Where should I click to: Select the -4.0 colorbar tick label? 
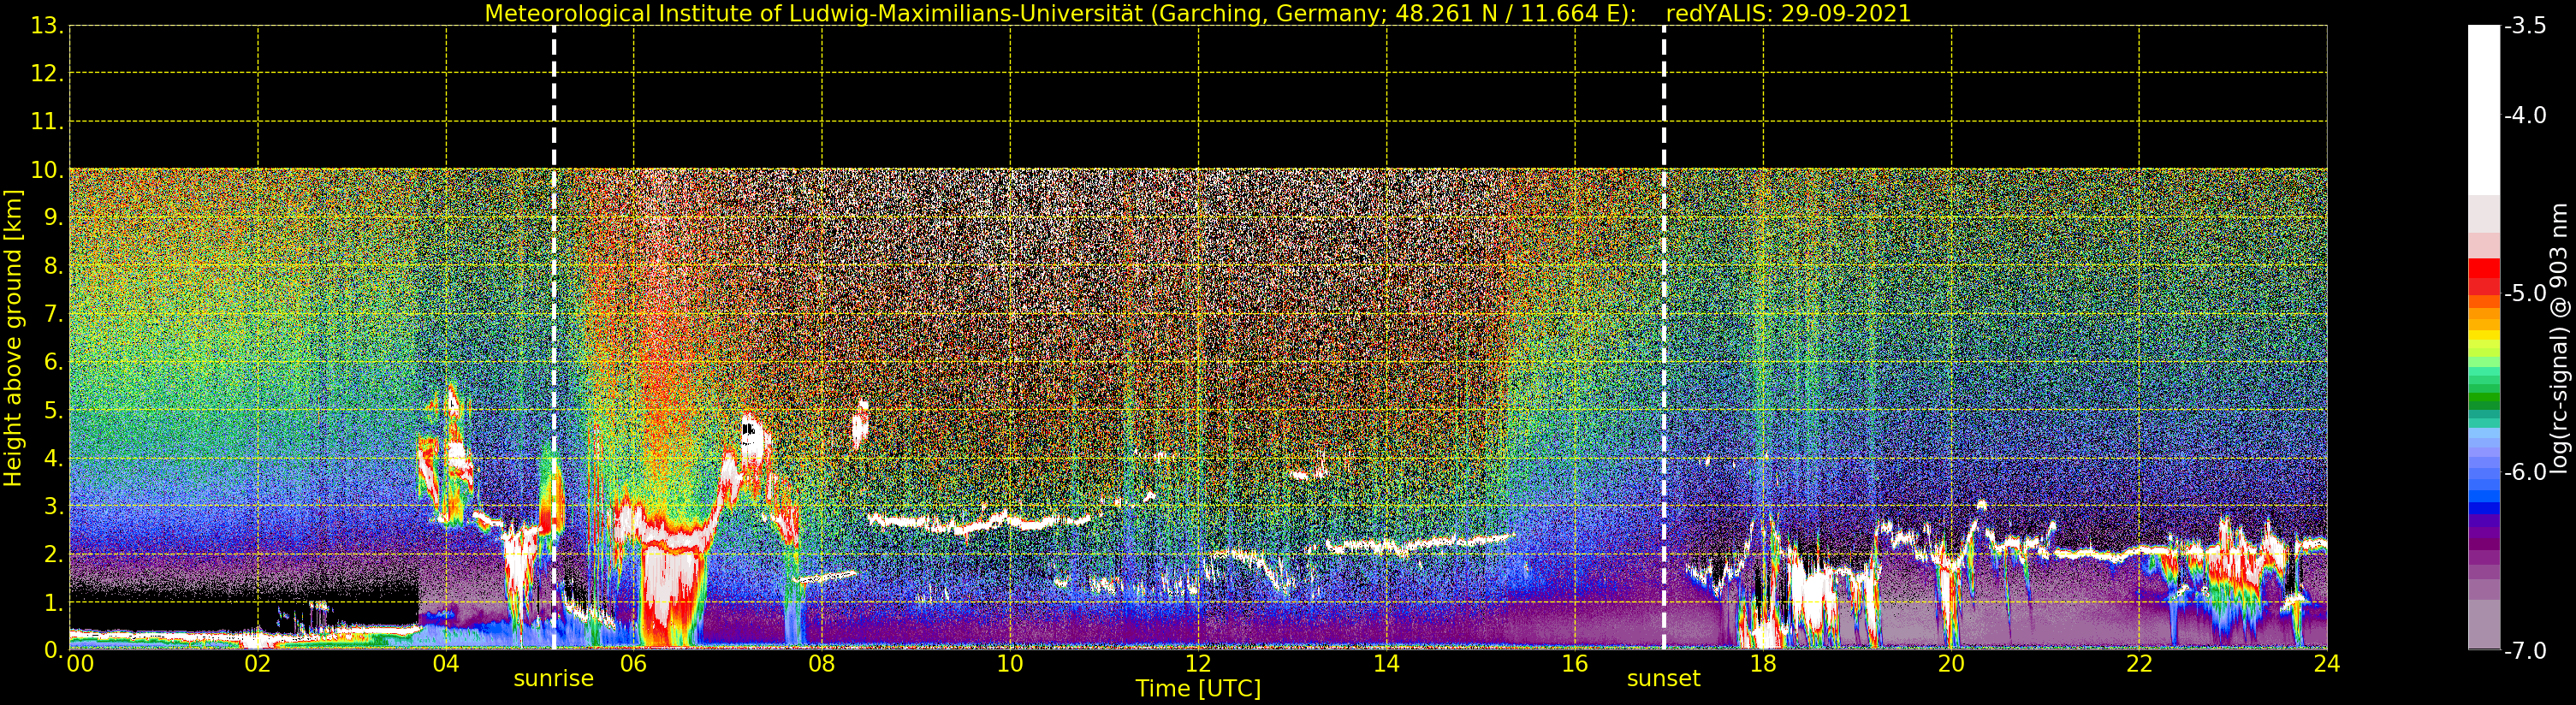2525,115
